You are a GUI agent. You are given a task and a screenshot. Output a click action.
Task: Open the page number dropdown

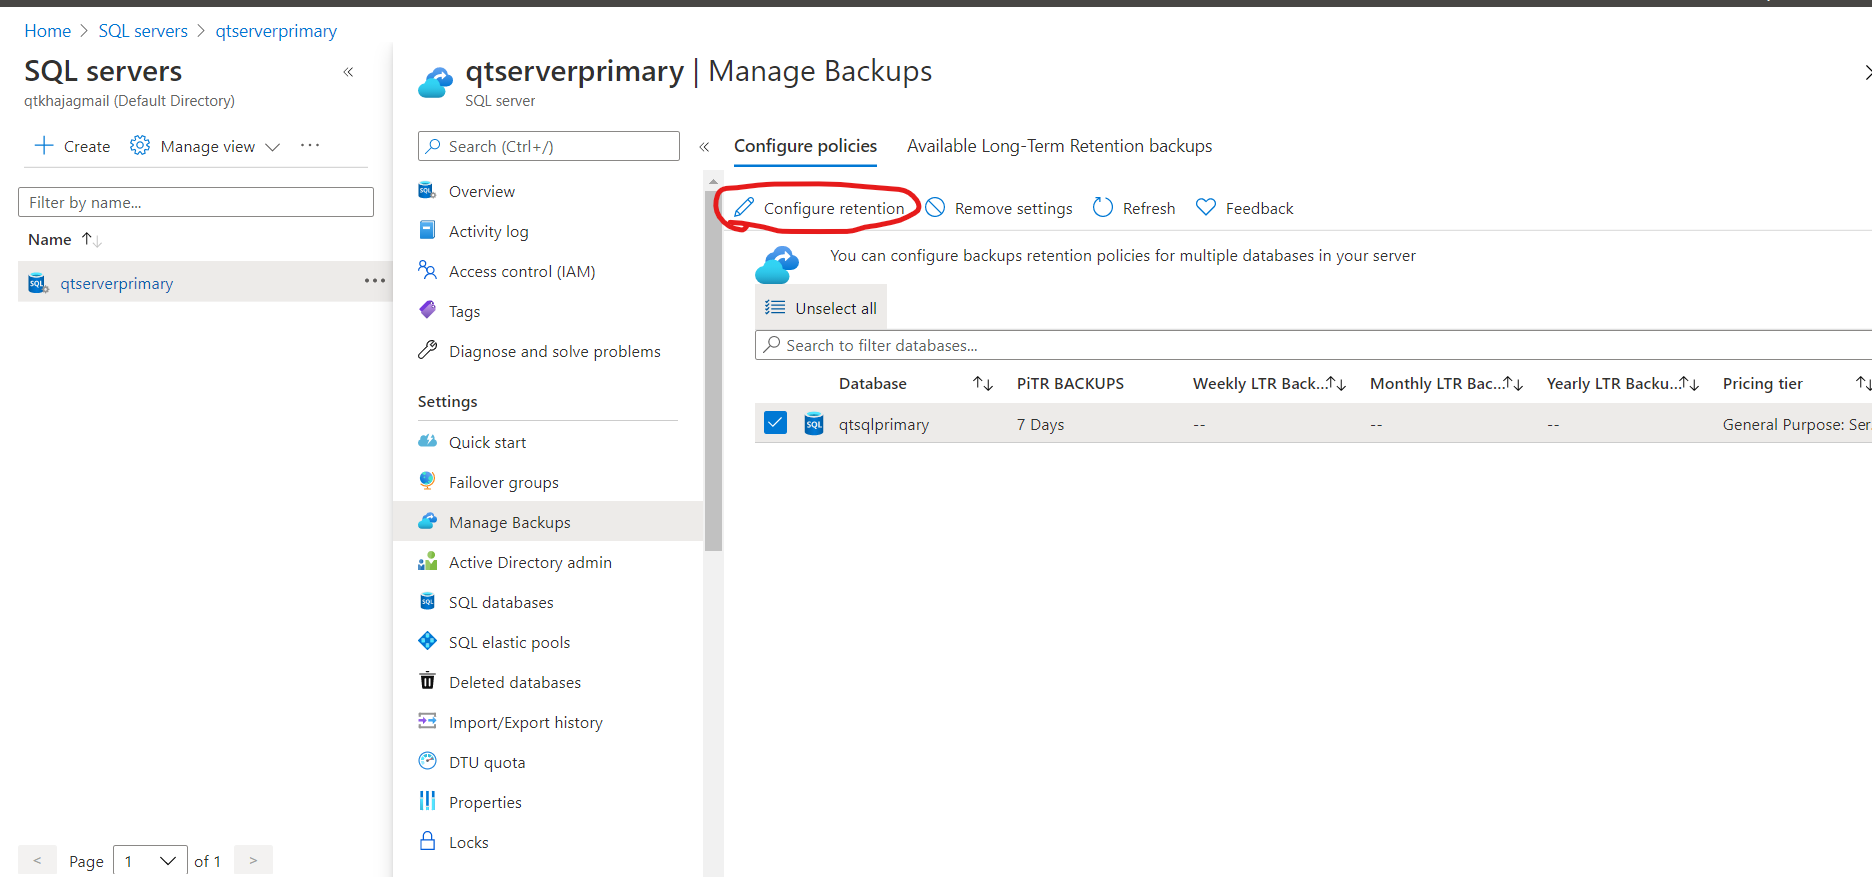point(150,861)
